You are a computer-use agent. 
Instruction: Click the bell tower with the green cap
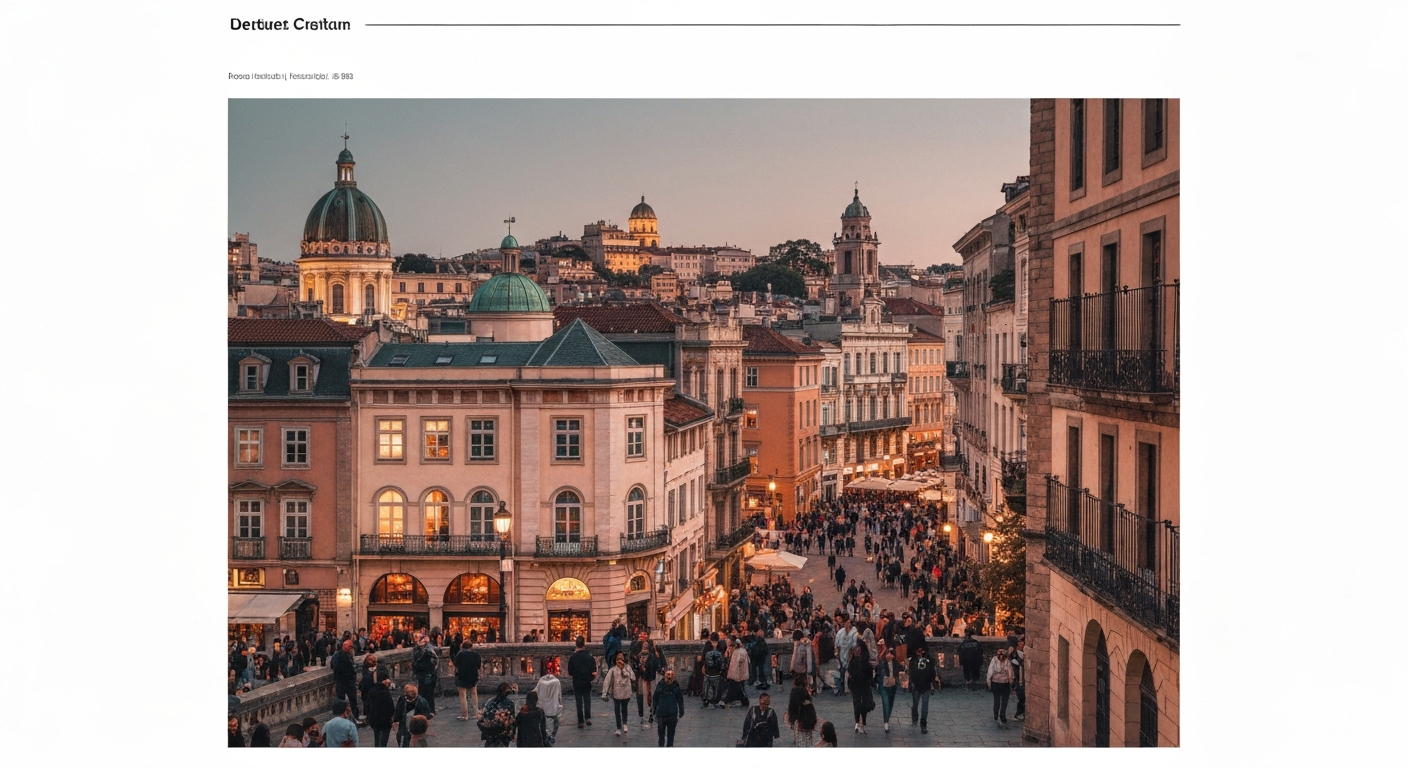[856, 240]
